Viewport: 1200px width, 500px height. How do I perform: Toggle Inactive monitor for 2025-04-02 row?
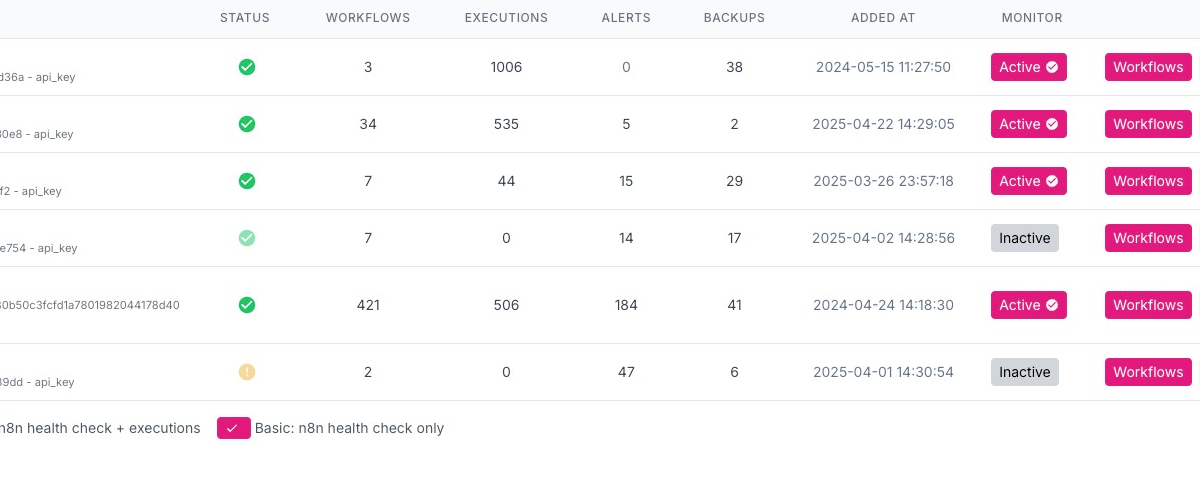coord(1024,238)
